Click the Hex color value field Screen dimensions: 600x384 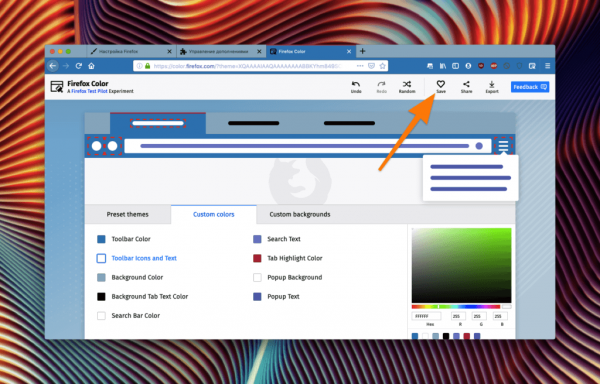coord(426,316)
